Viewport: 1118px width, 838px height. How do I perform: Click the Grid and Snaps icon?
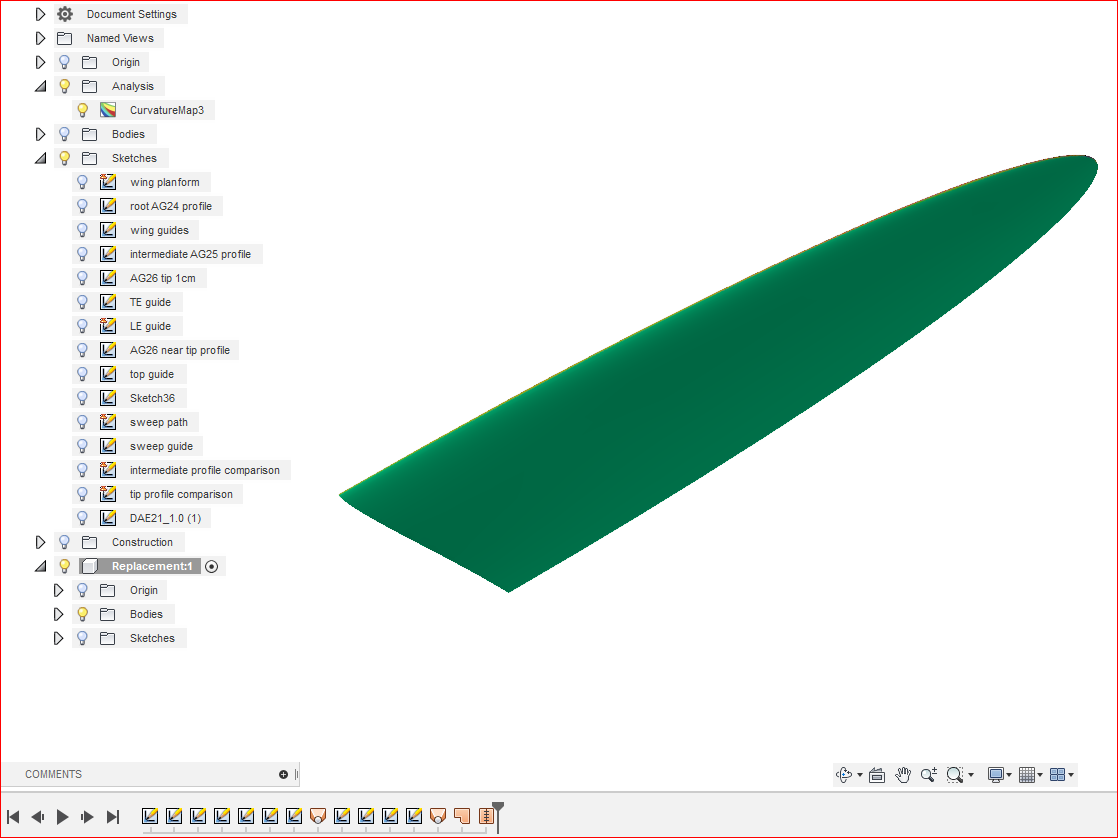point(1027,775)
